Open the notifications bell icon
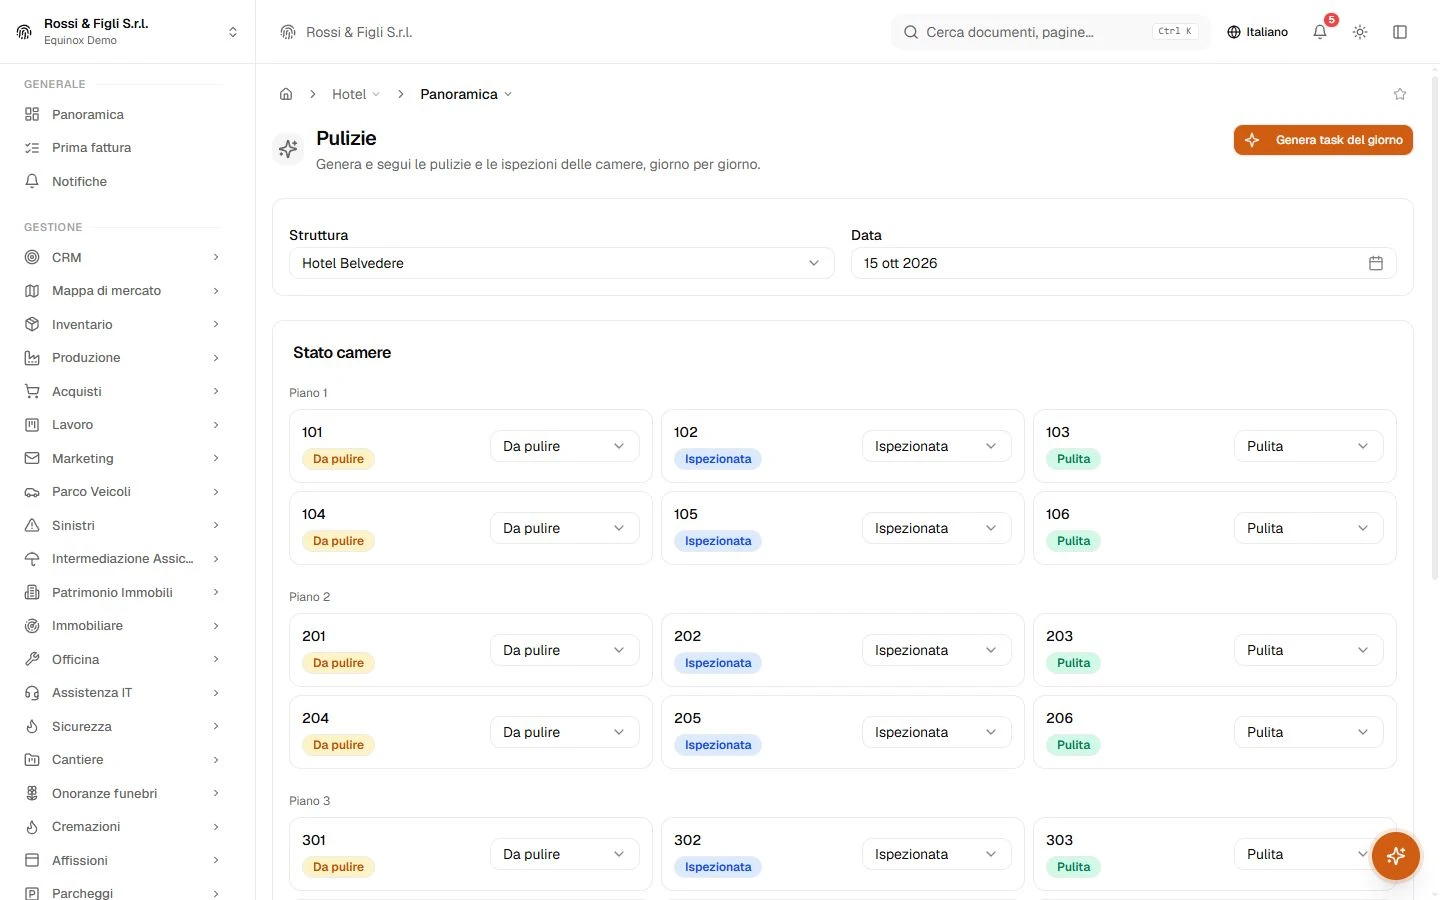Viewport: 1440px width, 900px height. coord(1320,32)
